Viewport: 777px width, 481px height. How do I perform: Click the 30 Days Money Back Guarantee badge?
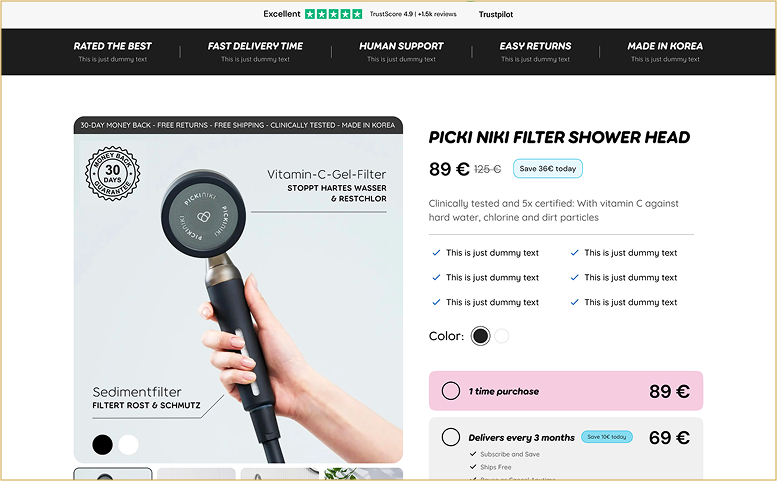click(112, 173)
